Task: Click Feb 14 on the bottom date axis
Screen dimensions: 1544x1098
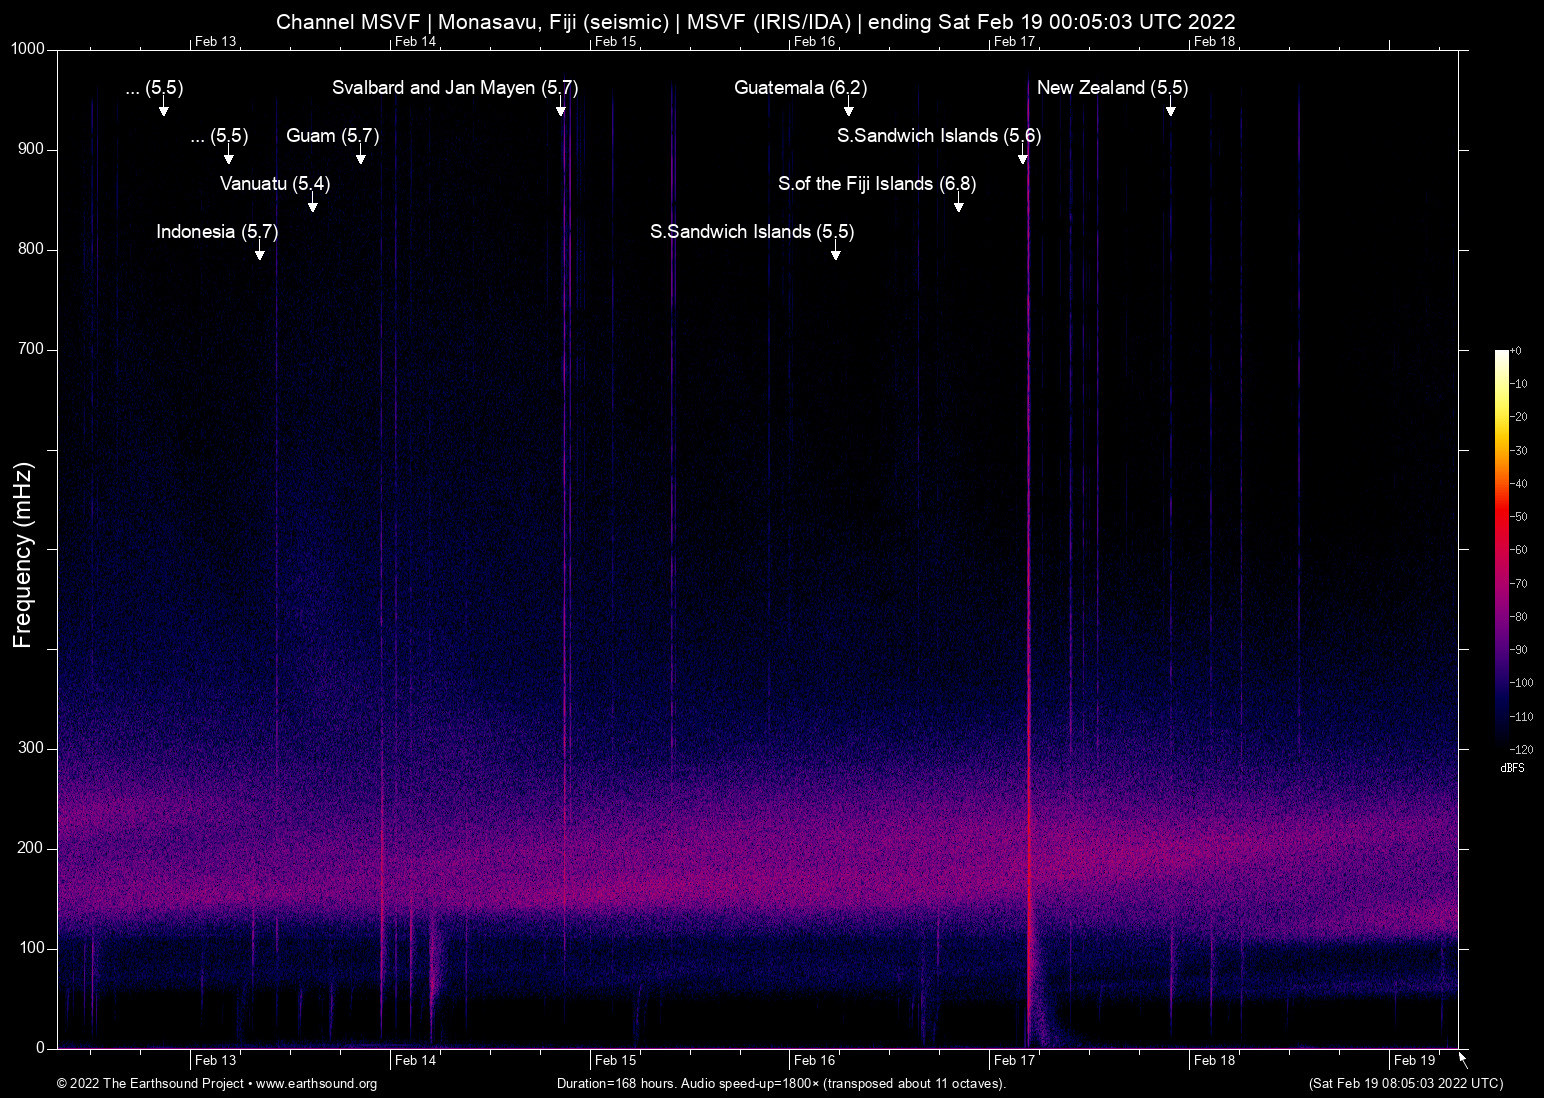Action: point(416,1060)
